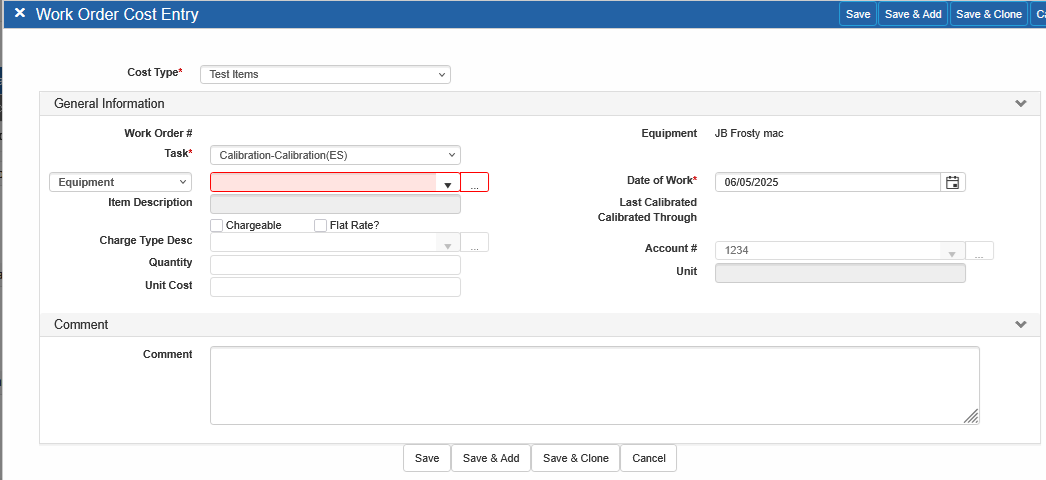Image resolution: width=1046 pixels, height=480 pixels.
Task: Click the ellipsis lookup beside equipment item field
Action: tap(475, 183)
